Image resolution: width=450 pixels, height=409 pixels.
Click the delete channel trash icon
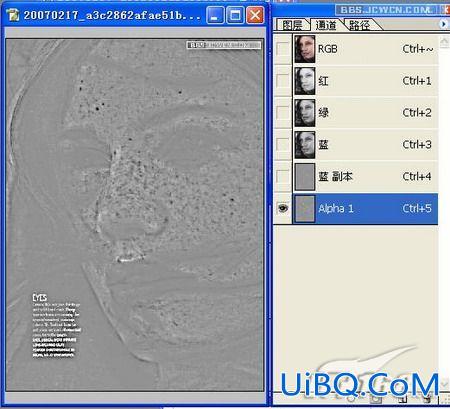(x=428, y=398)
